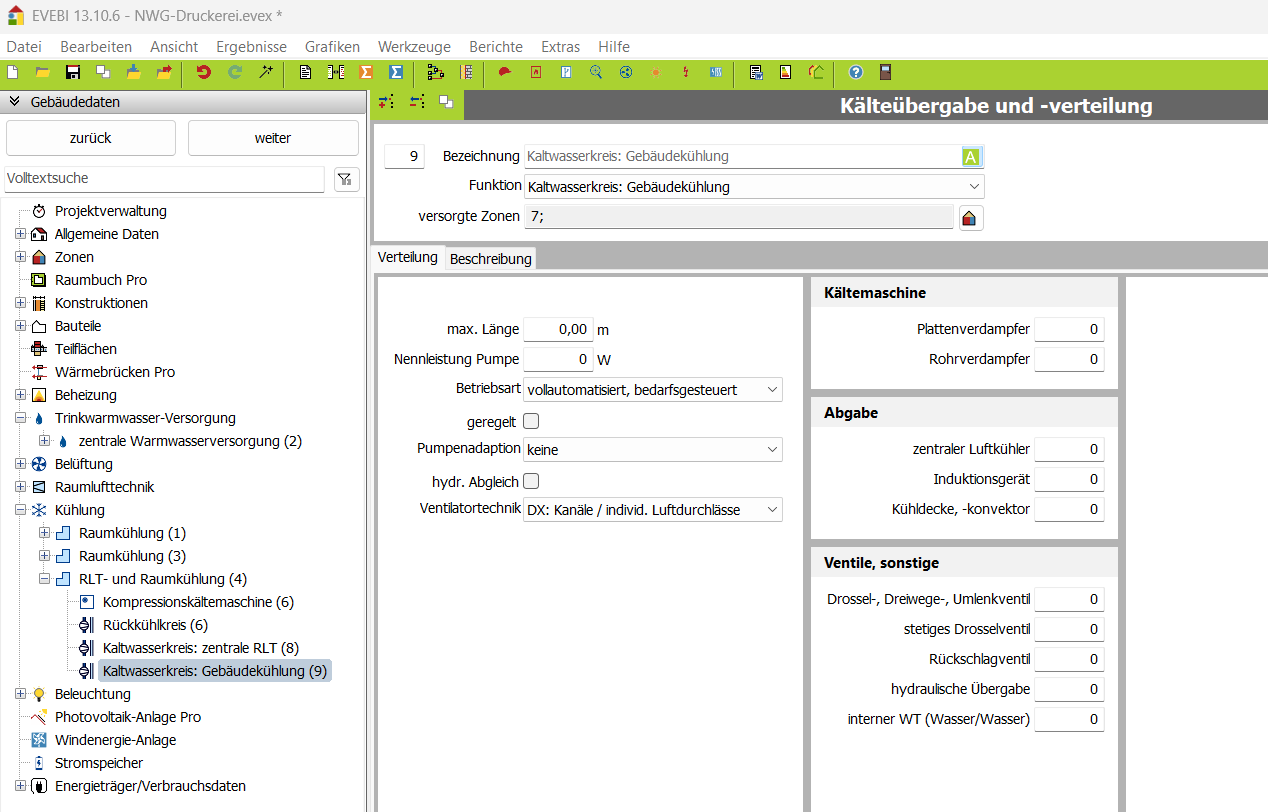
Task: Click the magic wand toolbar icon
Action: [266, 72]
